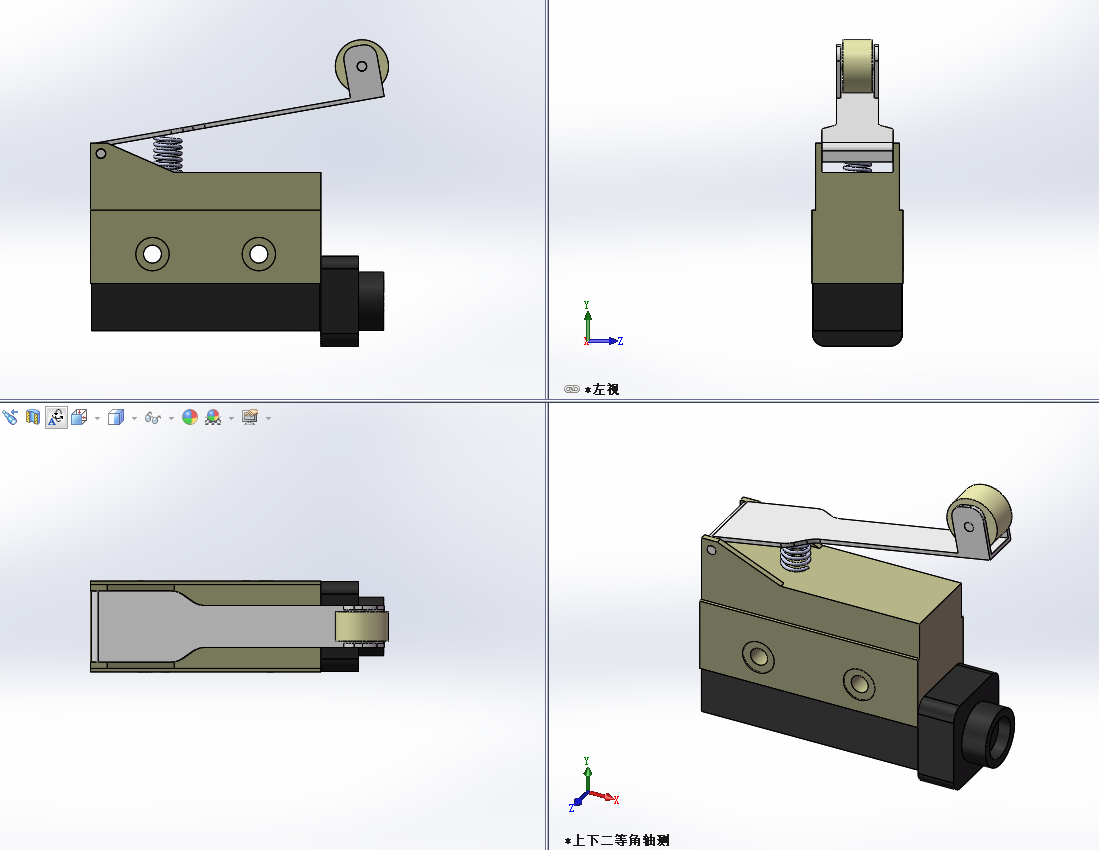This screenshot has width=1099, height=850.
Task: Click the Hide/Show Items glasses icon
Action: pos(153,418)
